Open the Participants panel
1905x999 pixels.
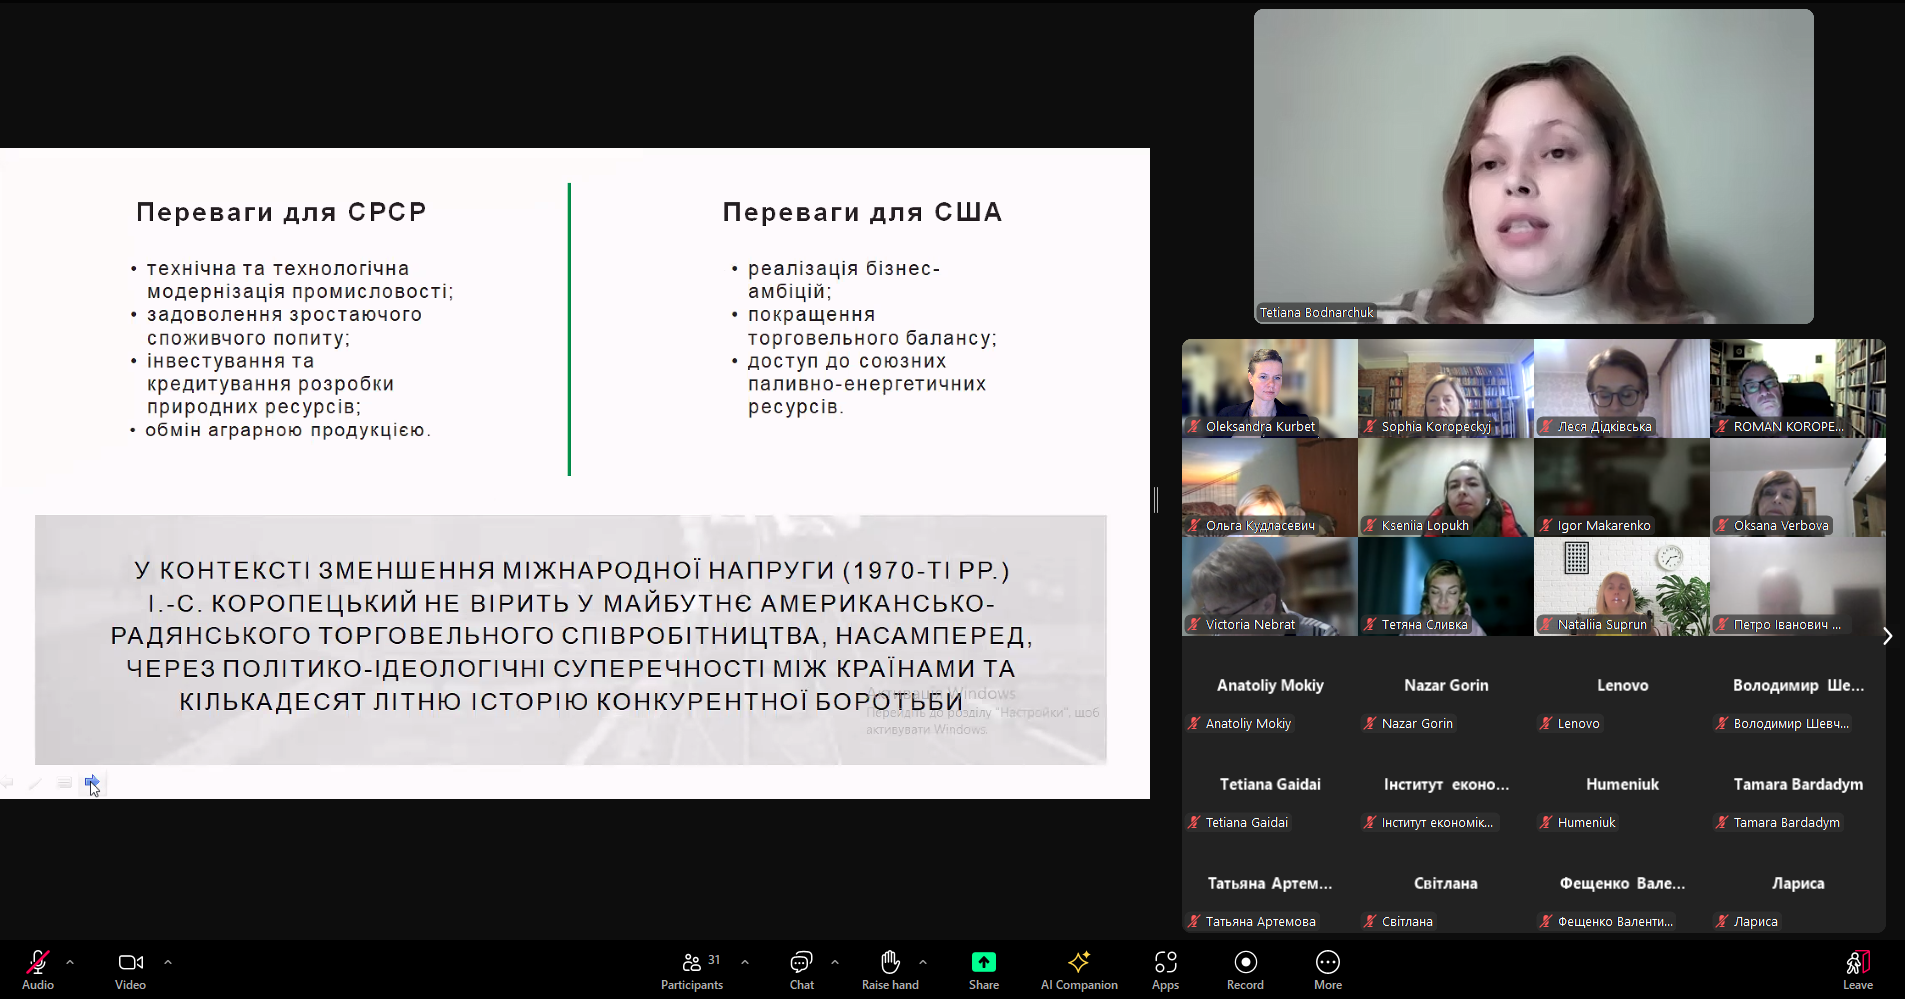[x=691, y=962]
